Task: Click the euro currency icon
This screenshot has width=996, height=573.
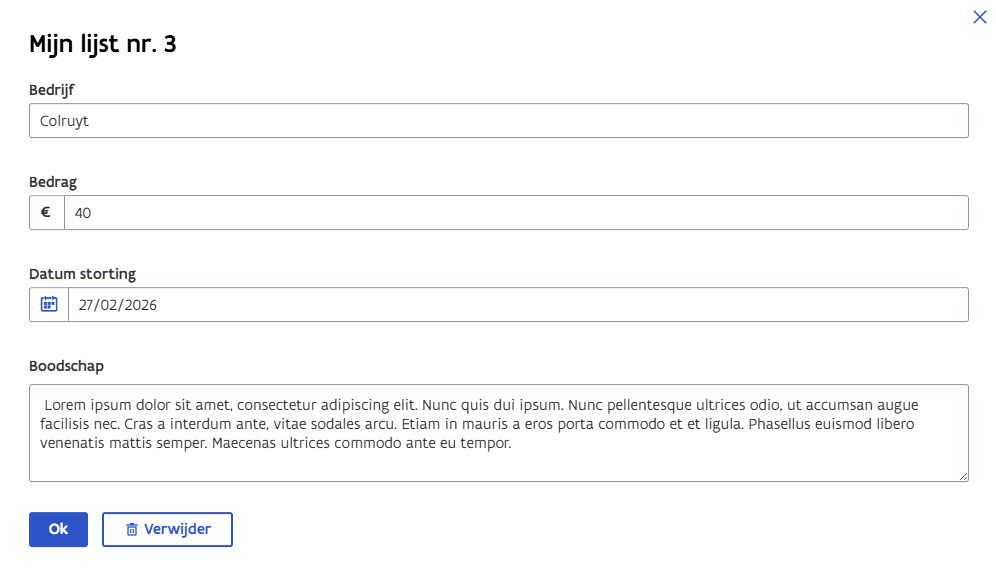Action: click(46, 212)
